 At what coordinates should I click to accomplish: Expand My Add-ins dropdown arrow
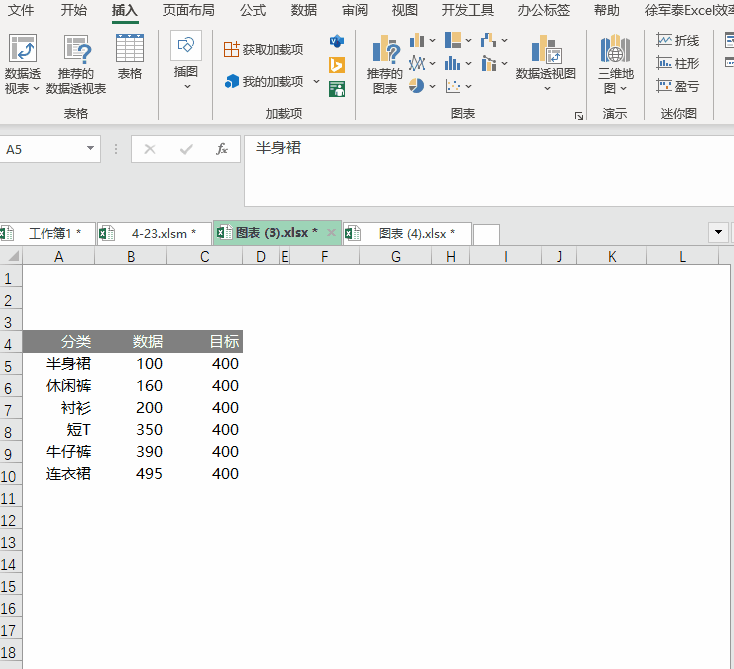pos(316,81)
